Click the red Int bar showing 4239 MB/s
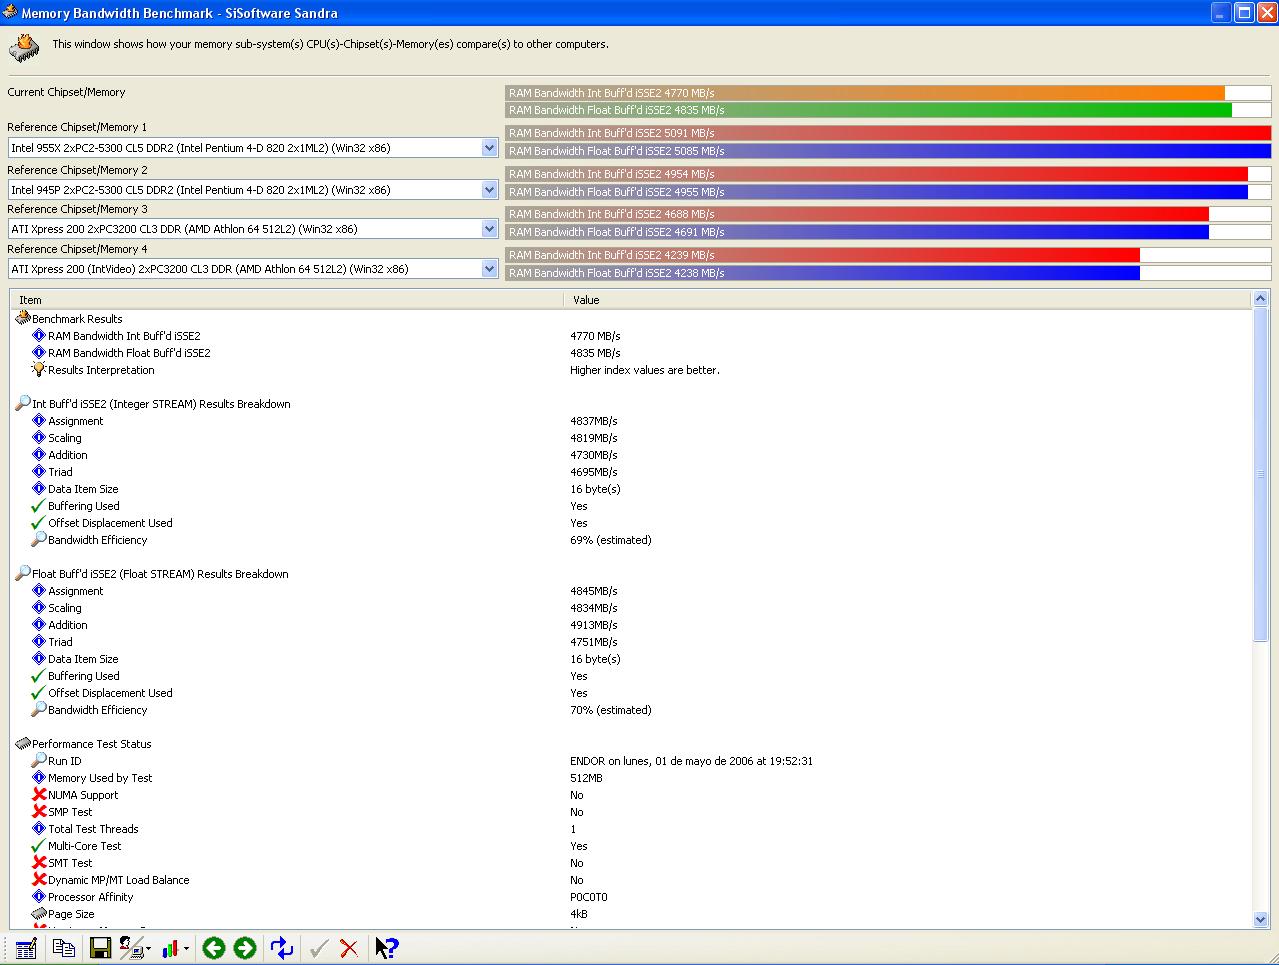This screenshot has height=965, width=1279. click(823, 255)
